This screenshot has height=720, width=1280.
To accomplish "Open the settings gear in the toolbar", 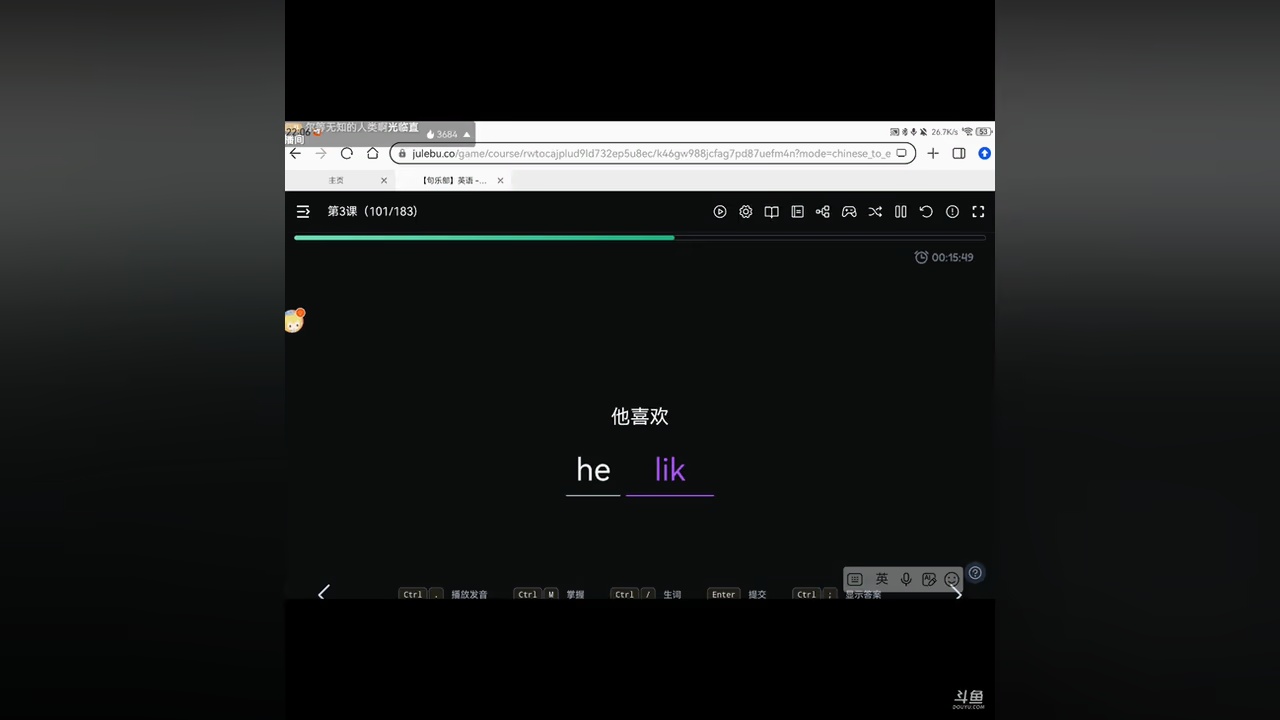I will (x=746, y=212).
